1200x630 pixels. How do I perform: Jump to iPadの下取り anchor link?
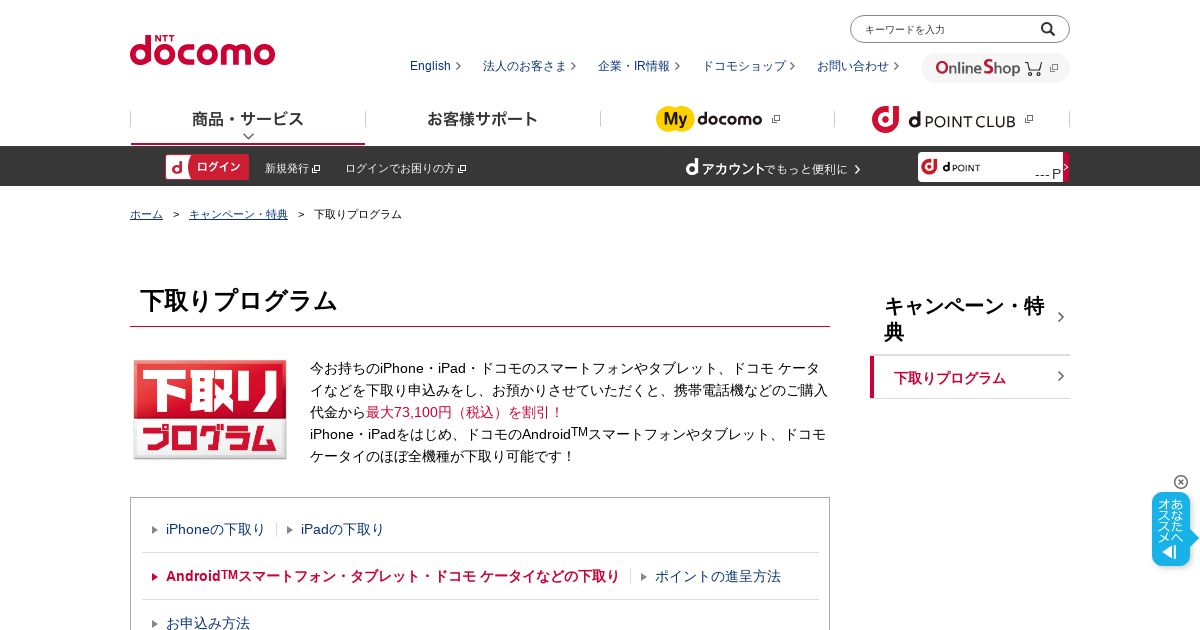pos(342,529)
